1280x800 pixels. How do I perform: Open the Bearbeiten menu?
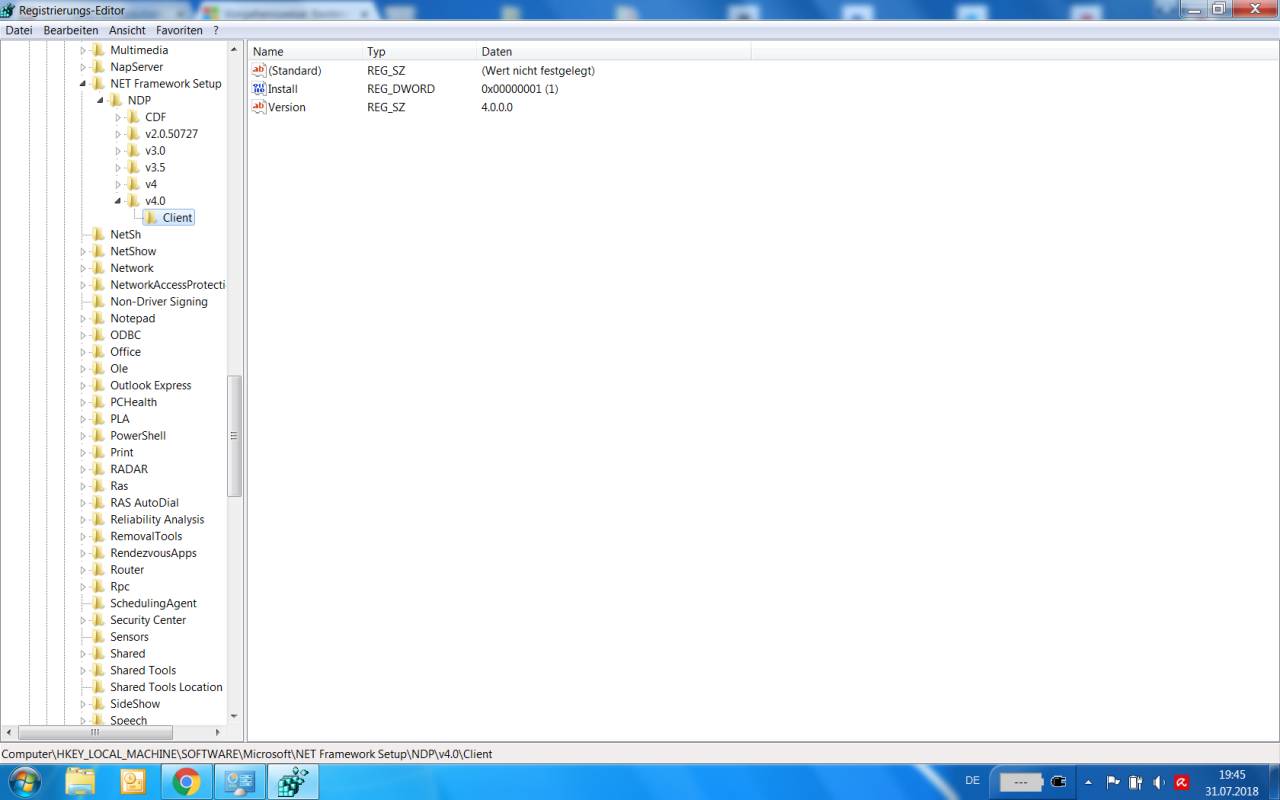(x=71, y=31)
